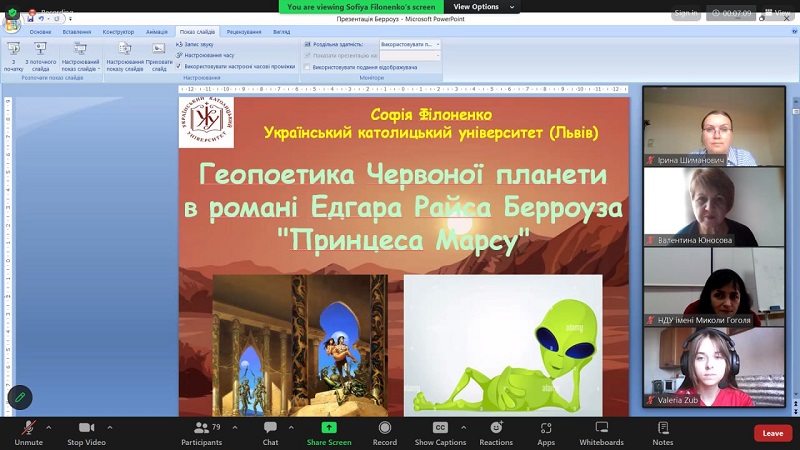800x450 pixels.
Task: Select НДУ імені Миколи Гоголя video tile
Action: (714, 287)
